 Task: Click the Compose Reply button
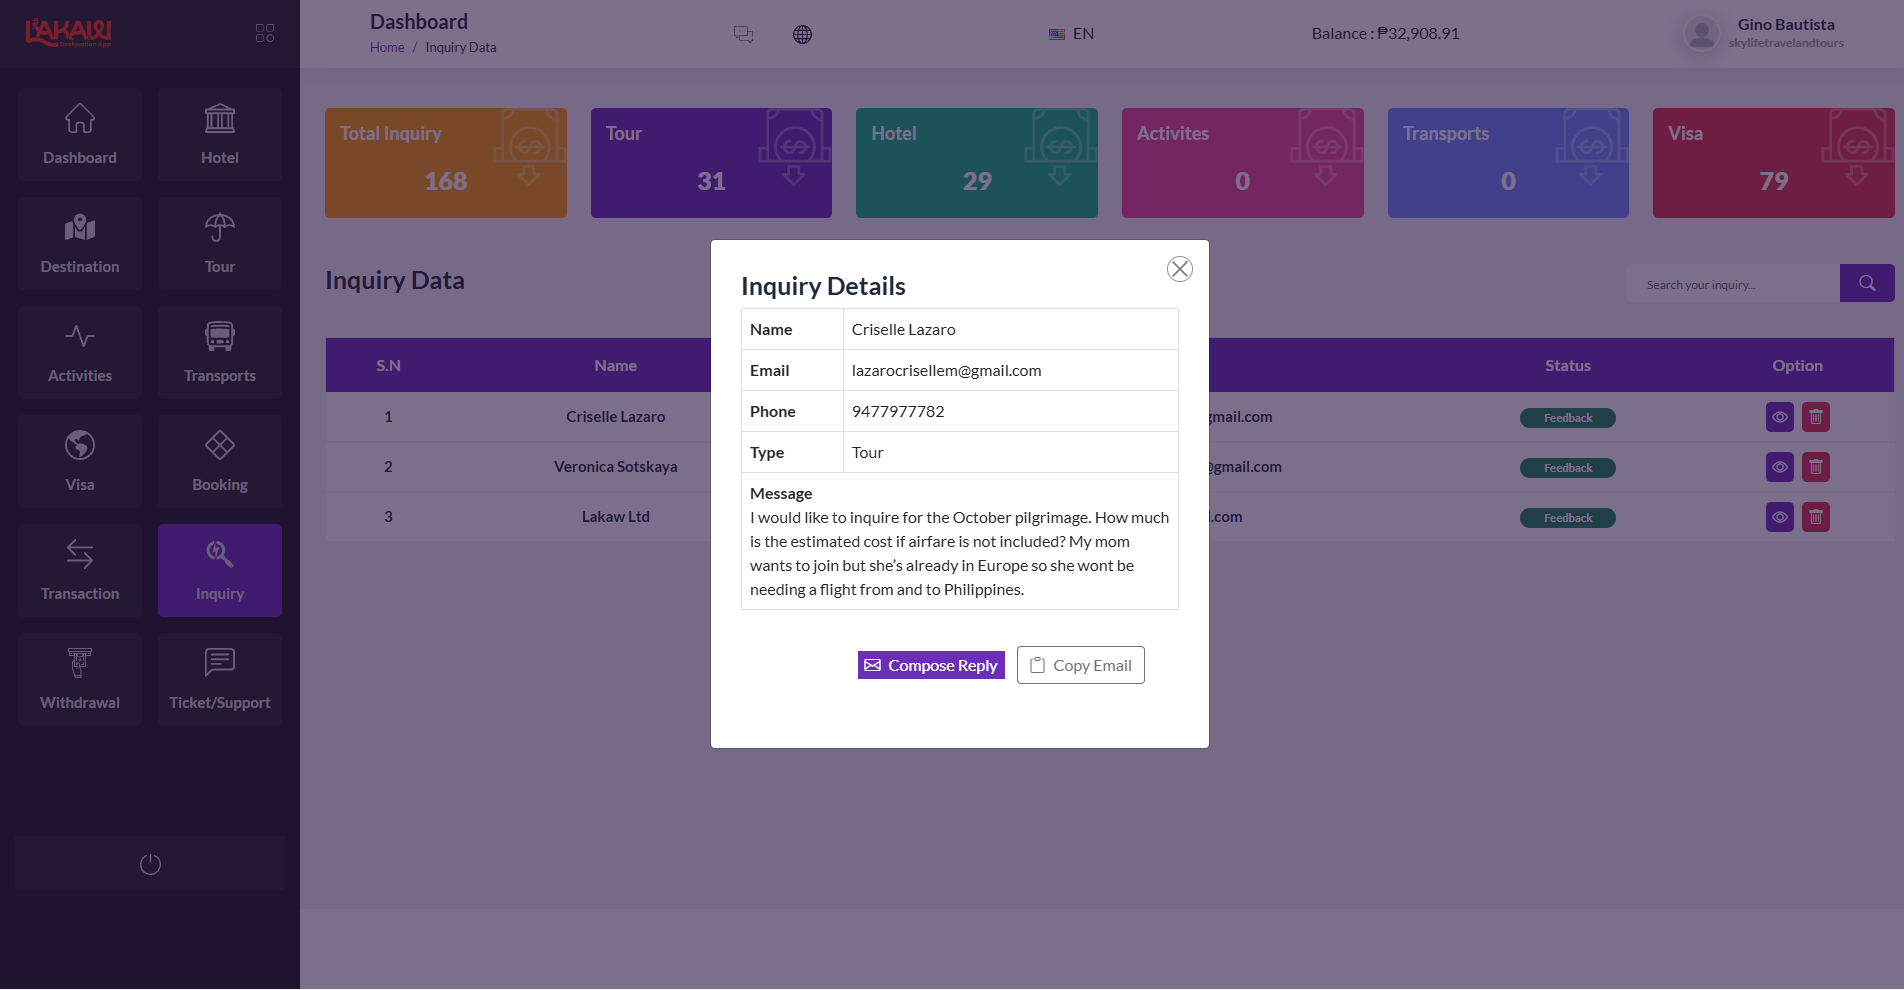click(931, 665)
